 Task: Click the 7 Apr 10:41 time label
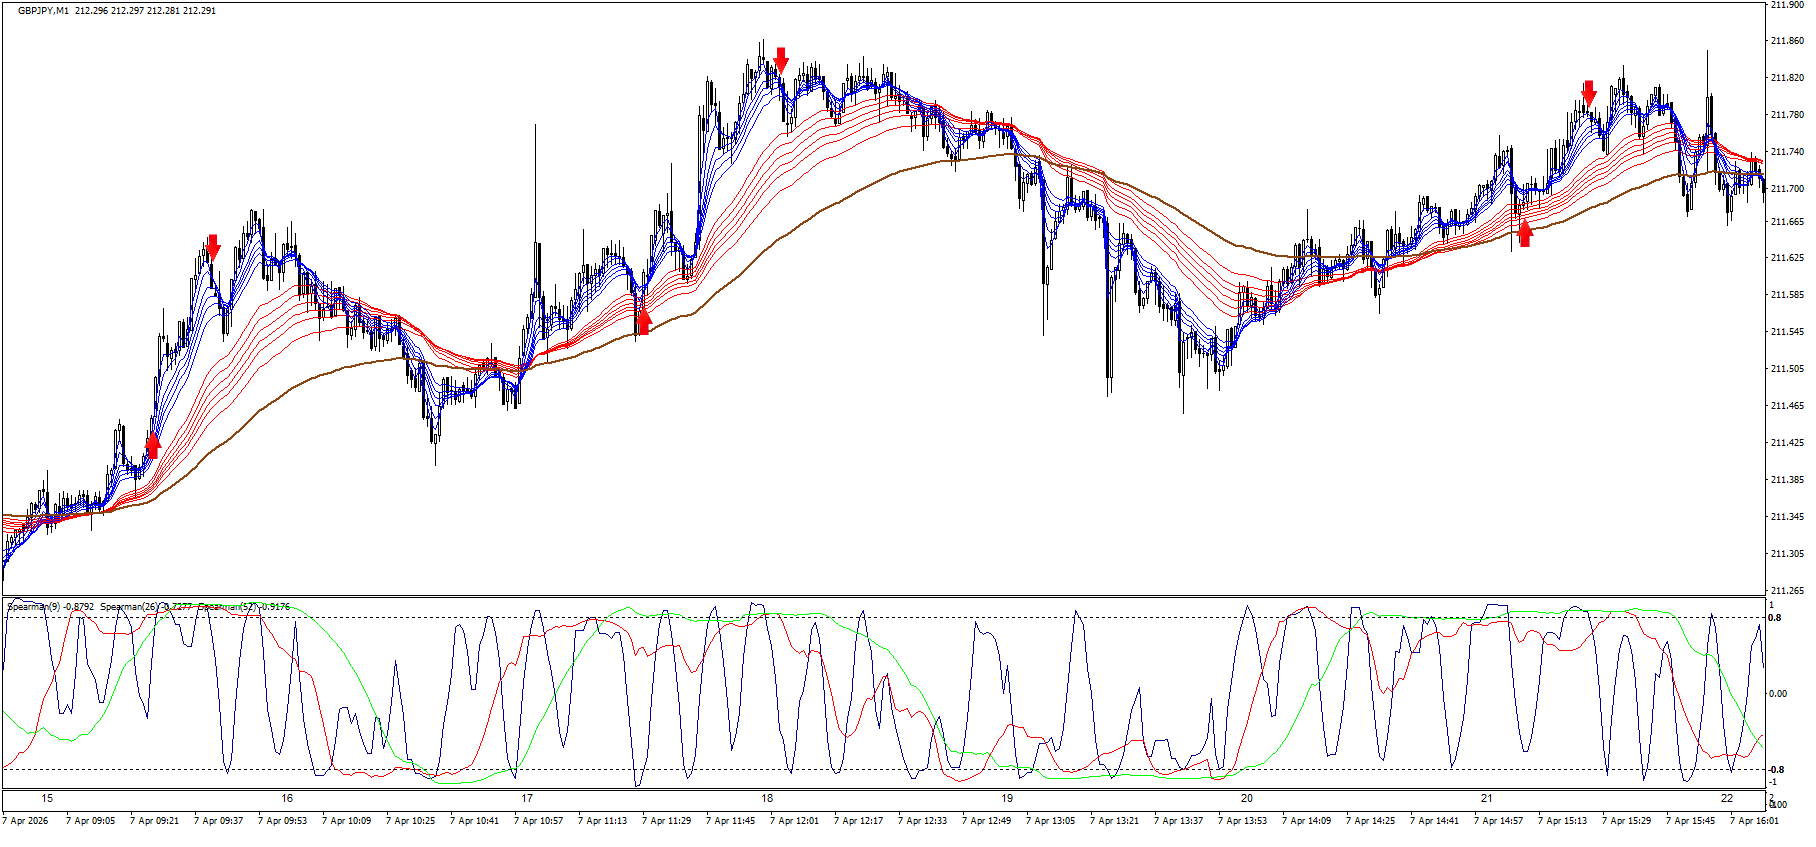(474, 821)
